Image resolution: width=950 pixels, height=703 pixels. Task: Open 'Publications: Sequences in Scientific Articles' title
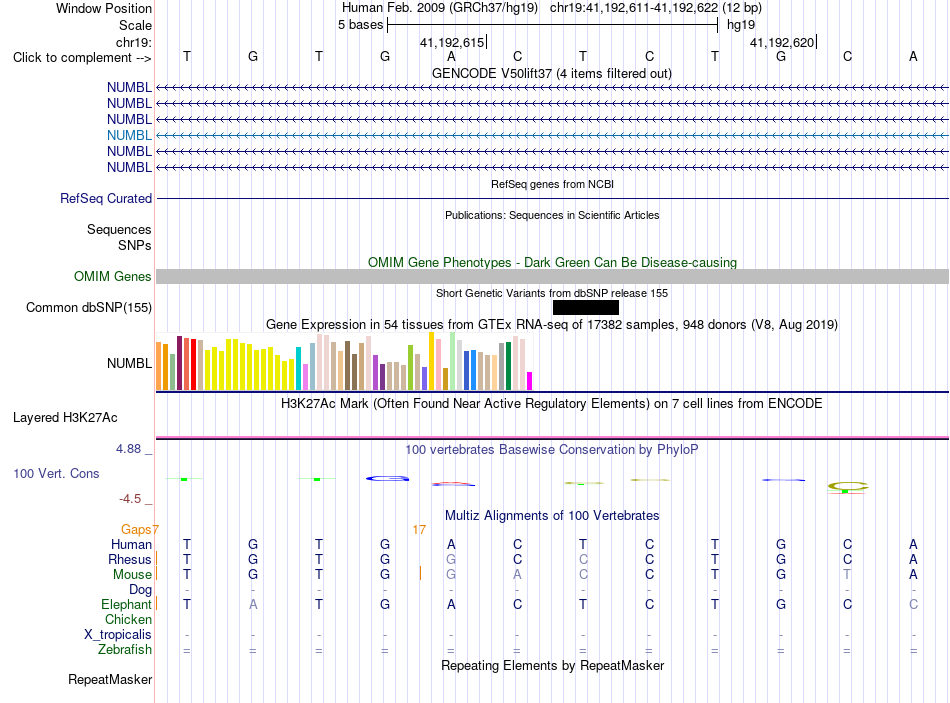pos(552,215)
